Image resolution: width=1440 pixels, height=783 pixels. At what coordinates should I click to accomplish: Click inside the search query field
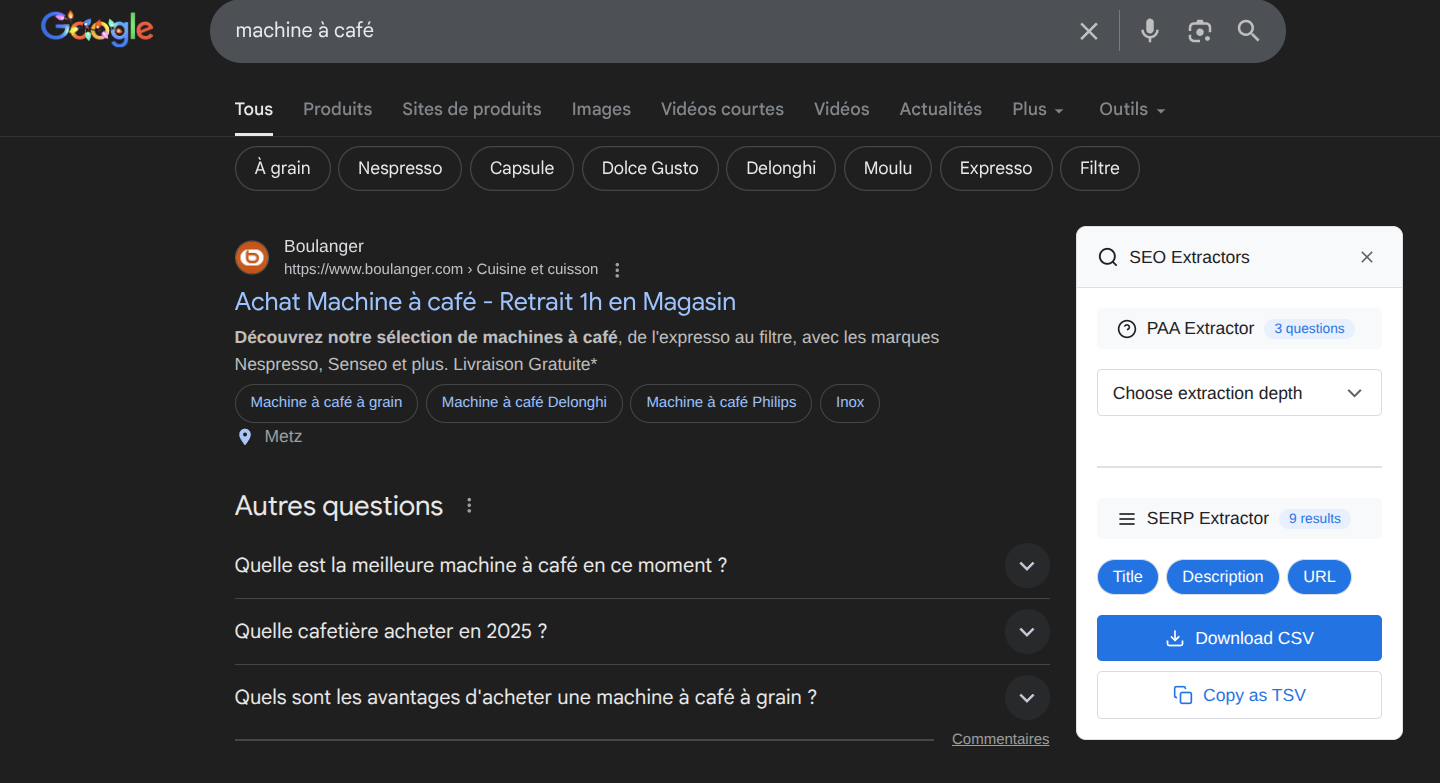pos(640,31)
